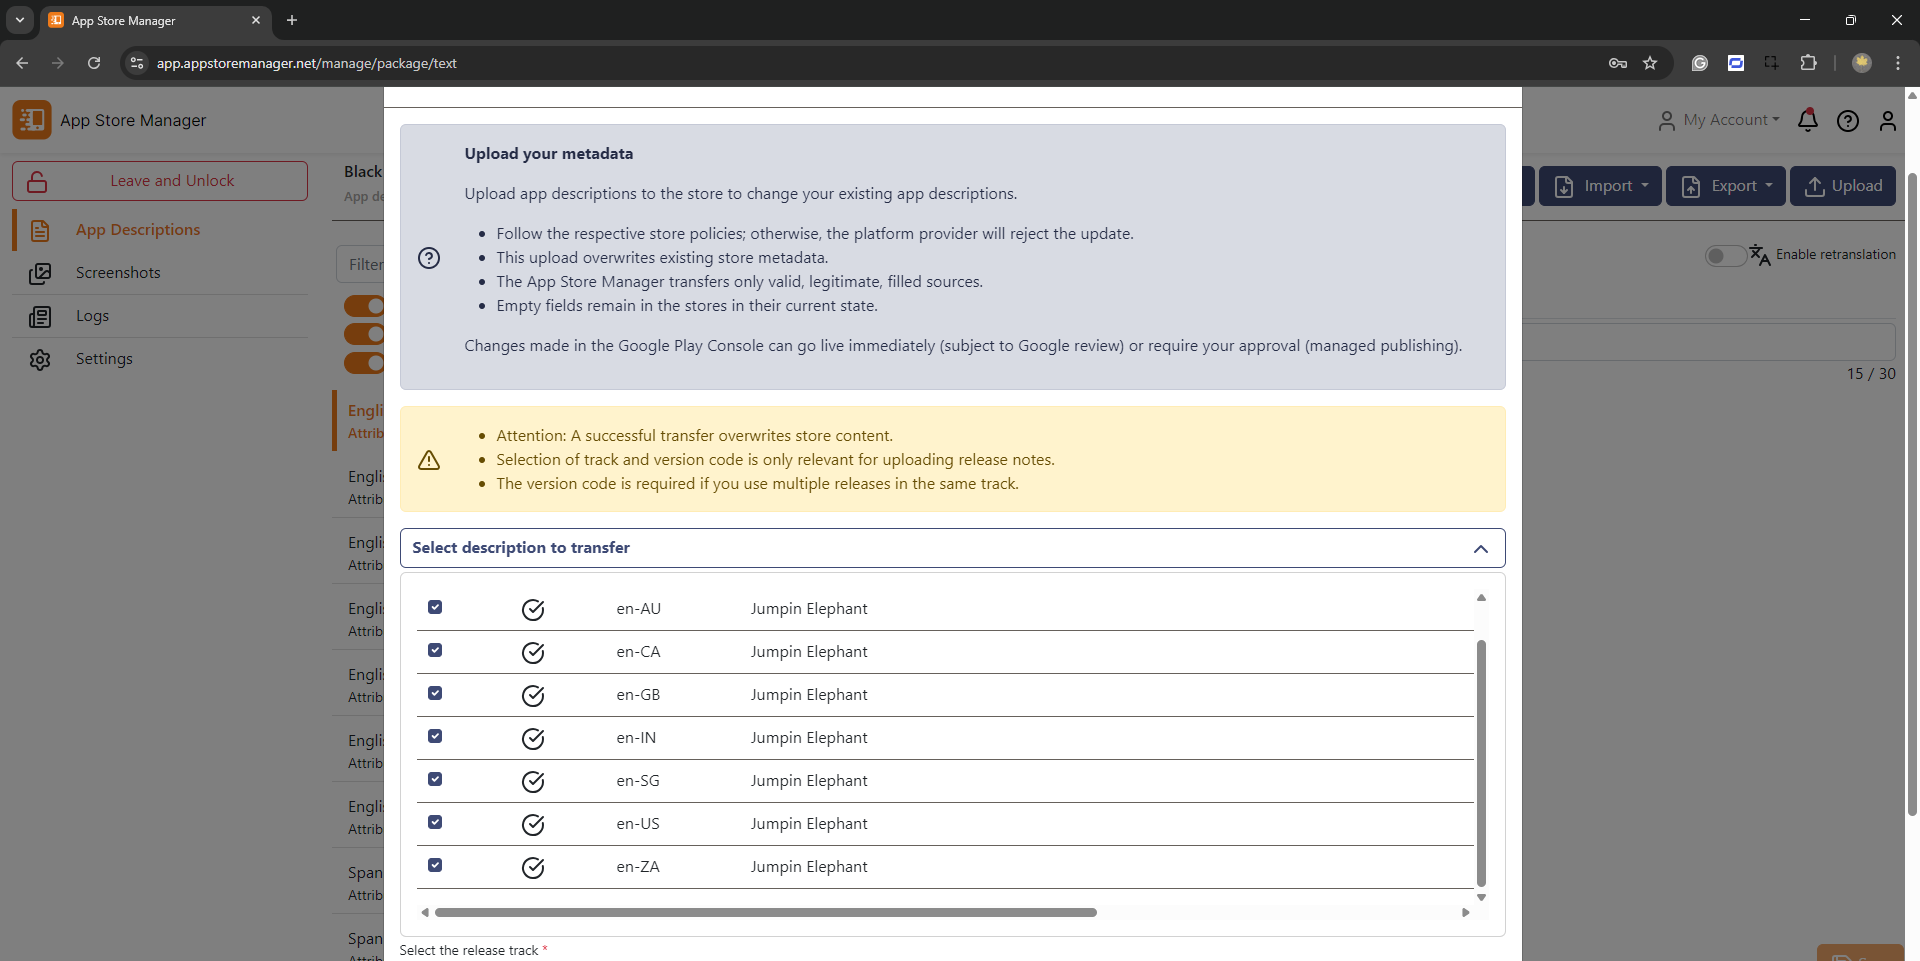The height and width of the screenshot is (961, 1920).
Task: Expand the My Account menu
Action: (1720, 120)
